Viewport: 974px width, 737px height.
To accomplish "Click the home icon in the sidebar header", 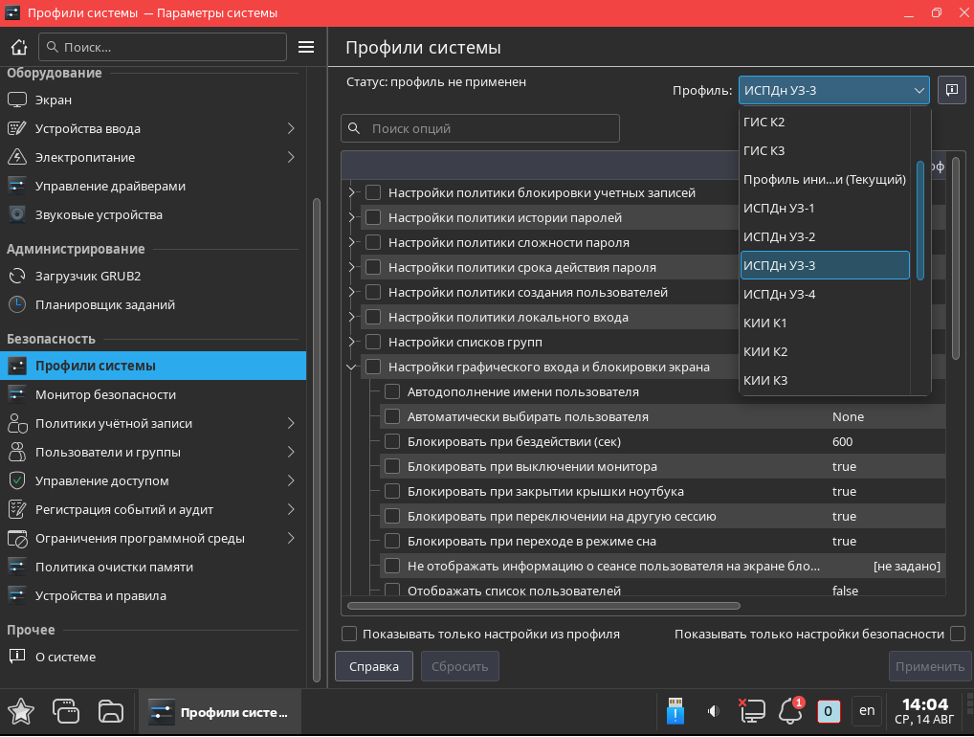I will (19, 47).
